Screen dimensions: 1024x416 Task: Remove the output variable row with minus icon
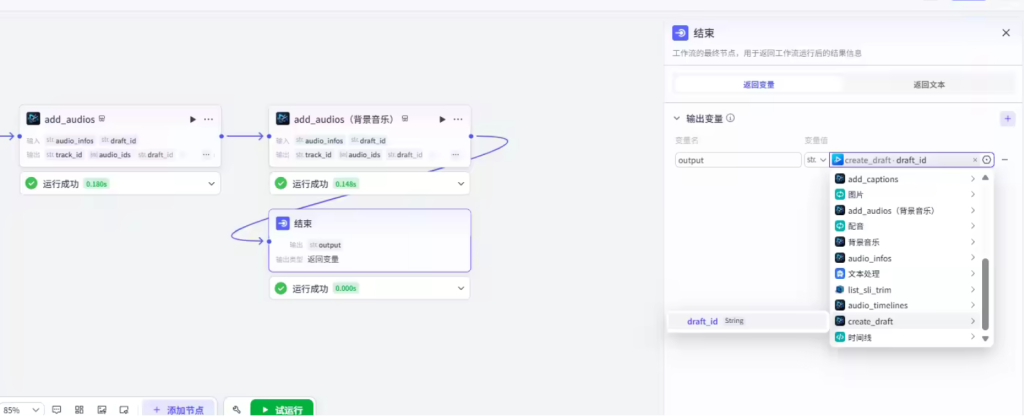pyautogui.click(x=1005, y=160)
